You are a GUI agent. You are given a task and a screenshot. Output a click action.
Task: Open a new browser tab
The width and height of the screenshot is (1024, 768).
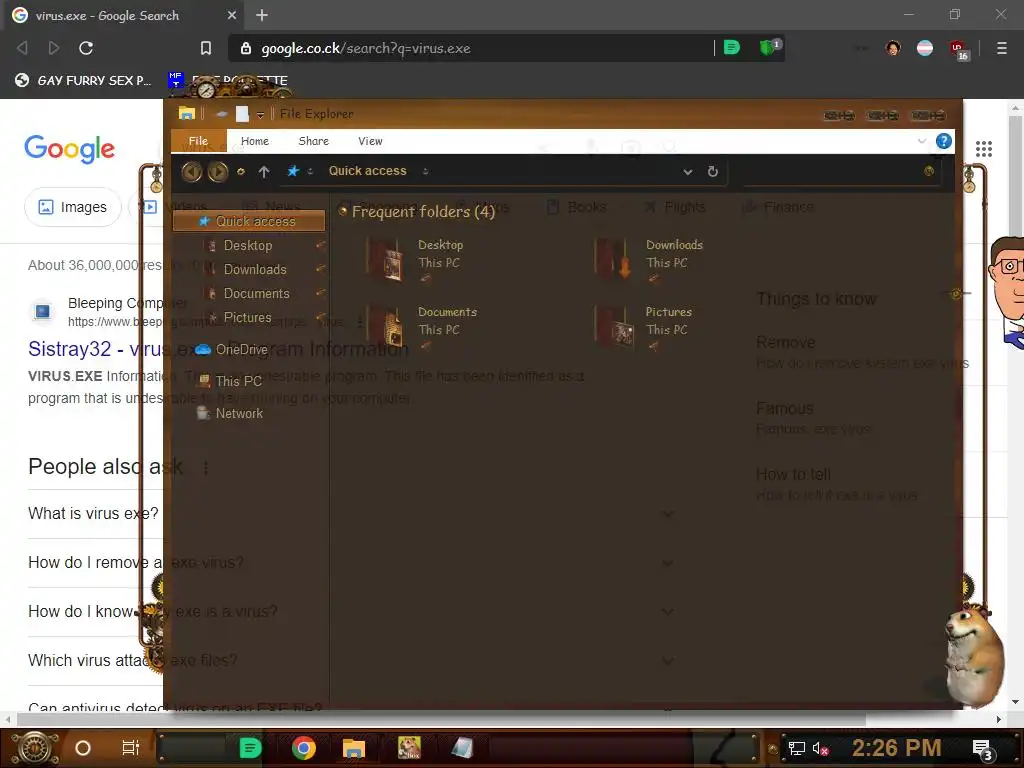[262, 15]
